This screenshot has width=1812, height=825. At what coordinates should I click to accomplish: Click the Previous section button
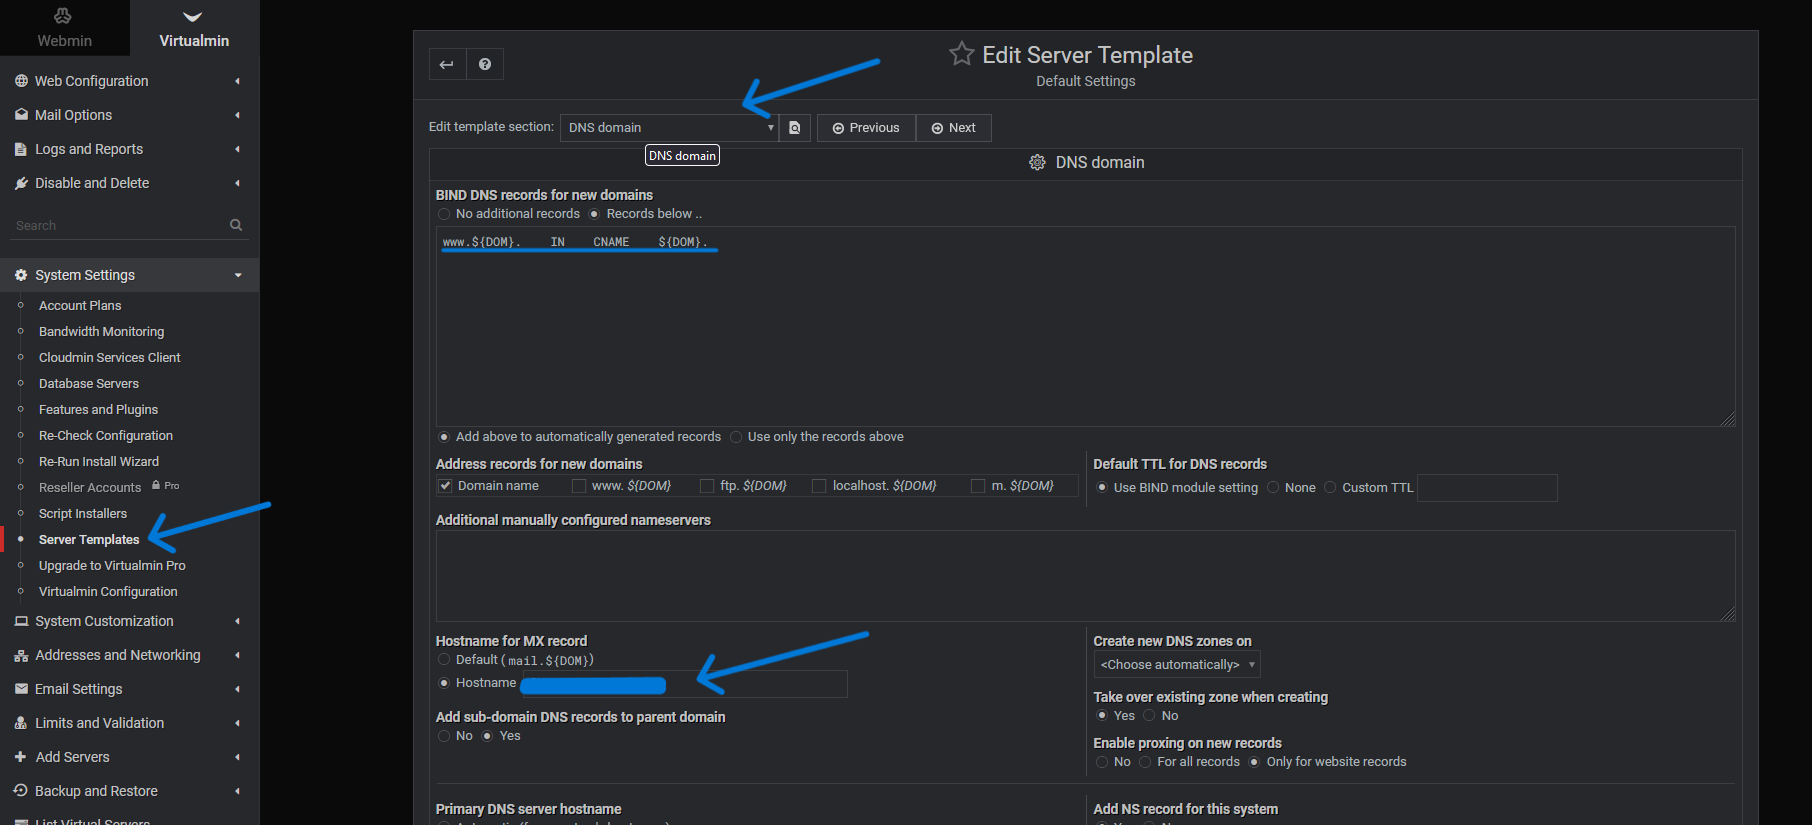click(866, 128)
